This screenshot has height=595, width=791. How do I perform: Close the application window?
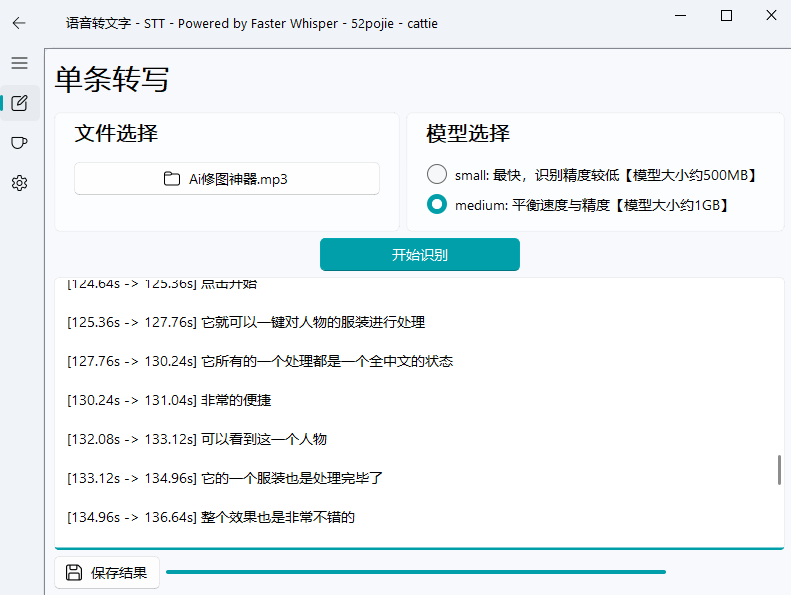(x=771, y=15)
